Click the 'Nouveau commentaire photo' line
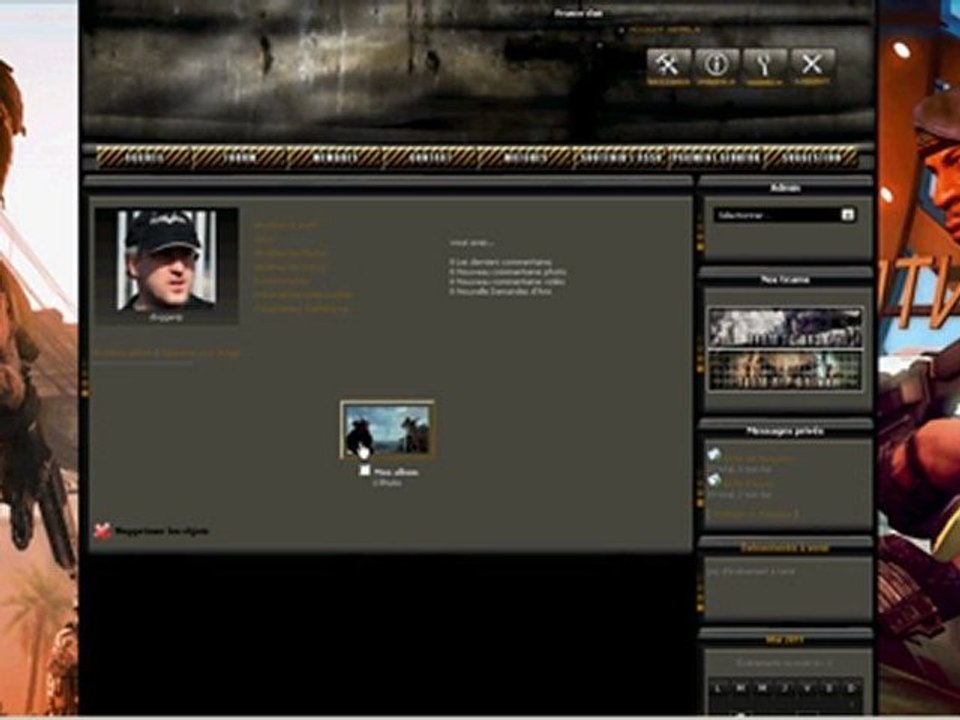The image size is (960, 720). tap(508, 272)
